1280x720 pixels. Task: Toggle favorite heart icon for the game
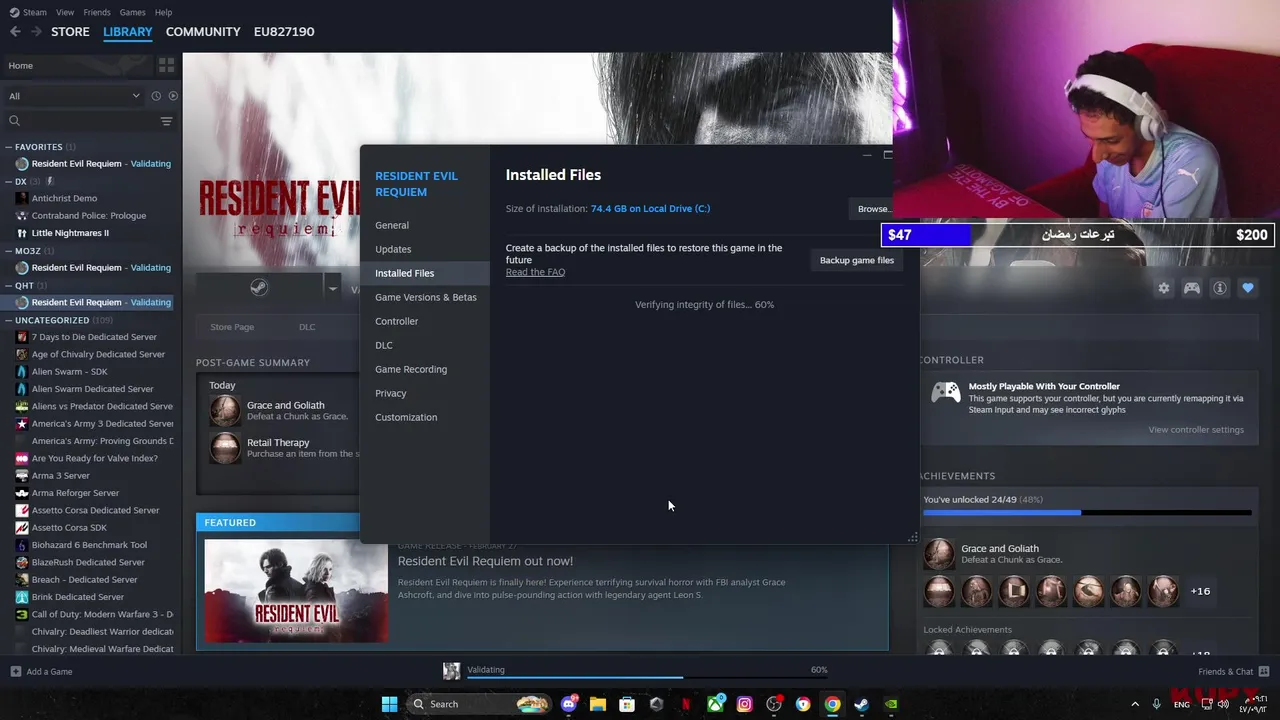1248,288
